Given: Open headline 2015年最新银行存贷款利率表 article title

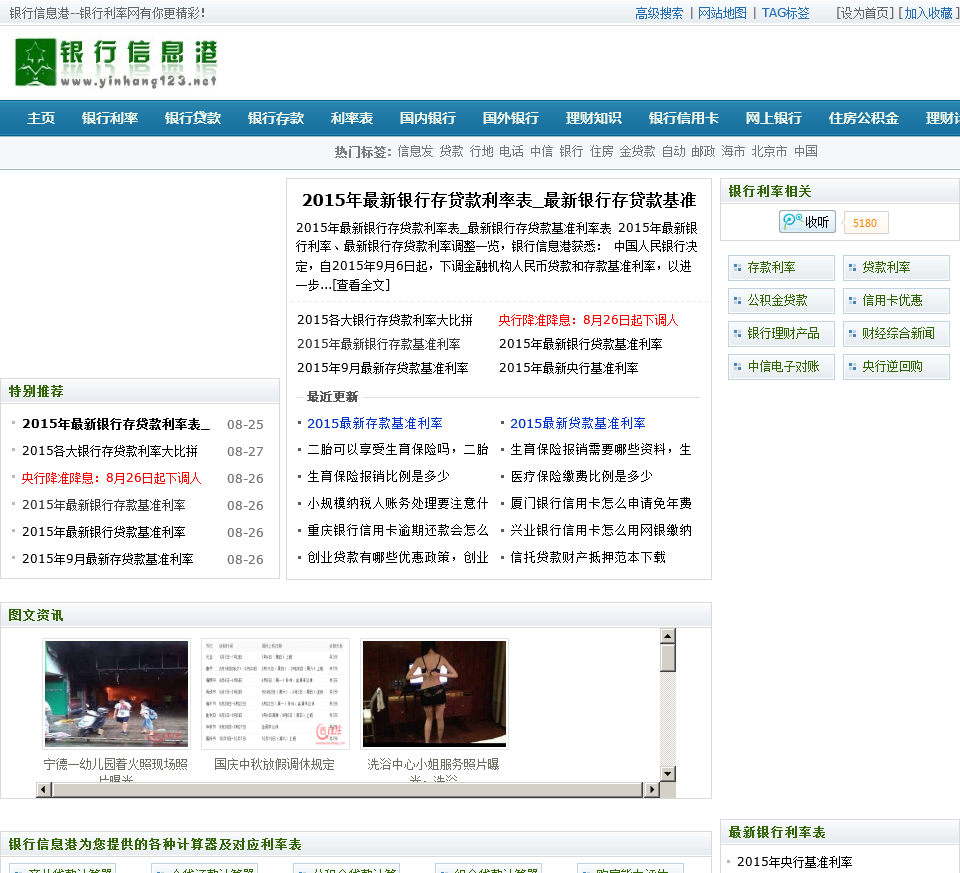Looking at the screenshot, I should [x=499, y=200].
